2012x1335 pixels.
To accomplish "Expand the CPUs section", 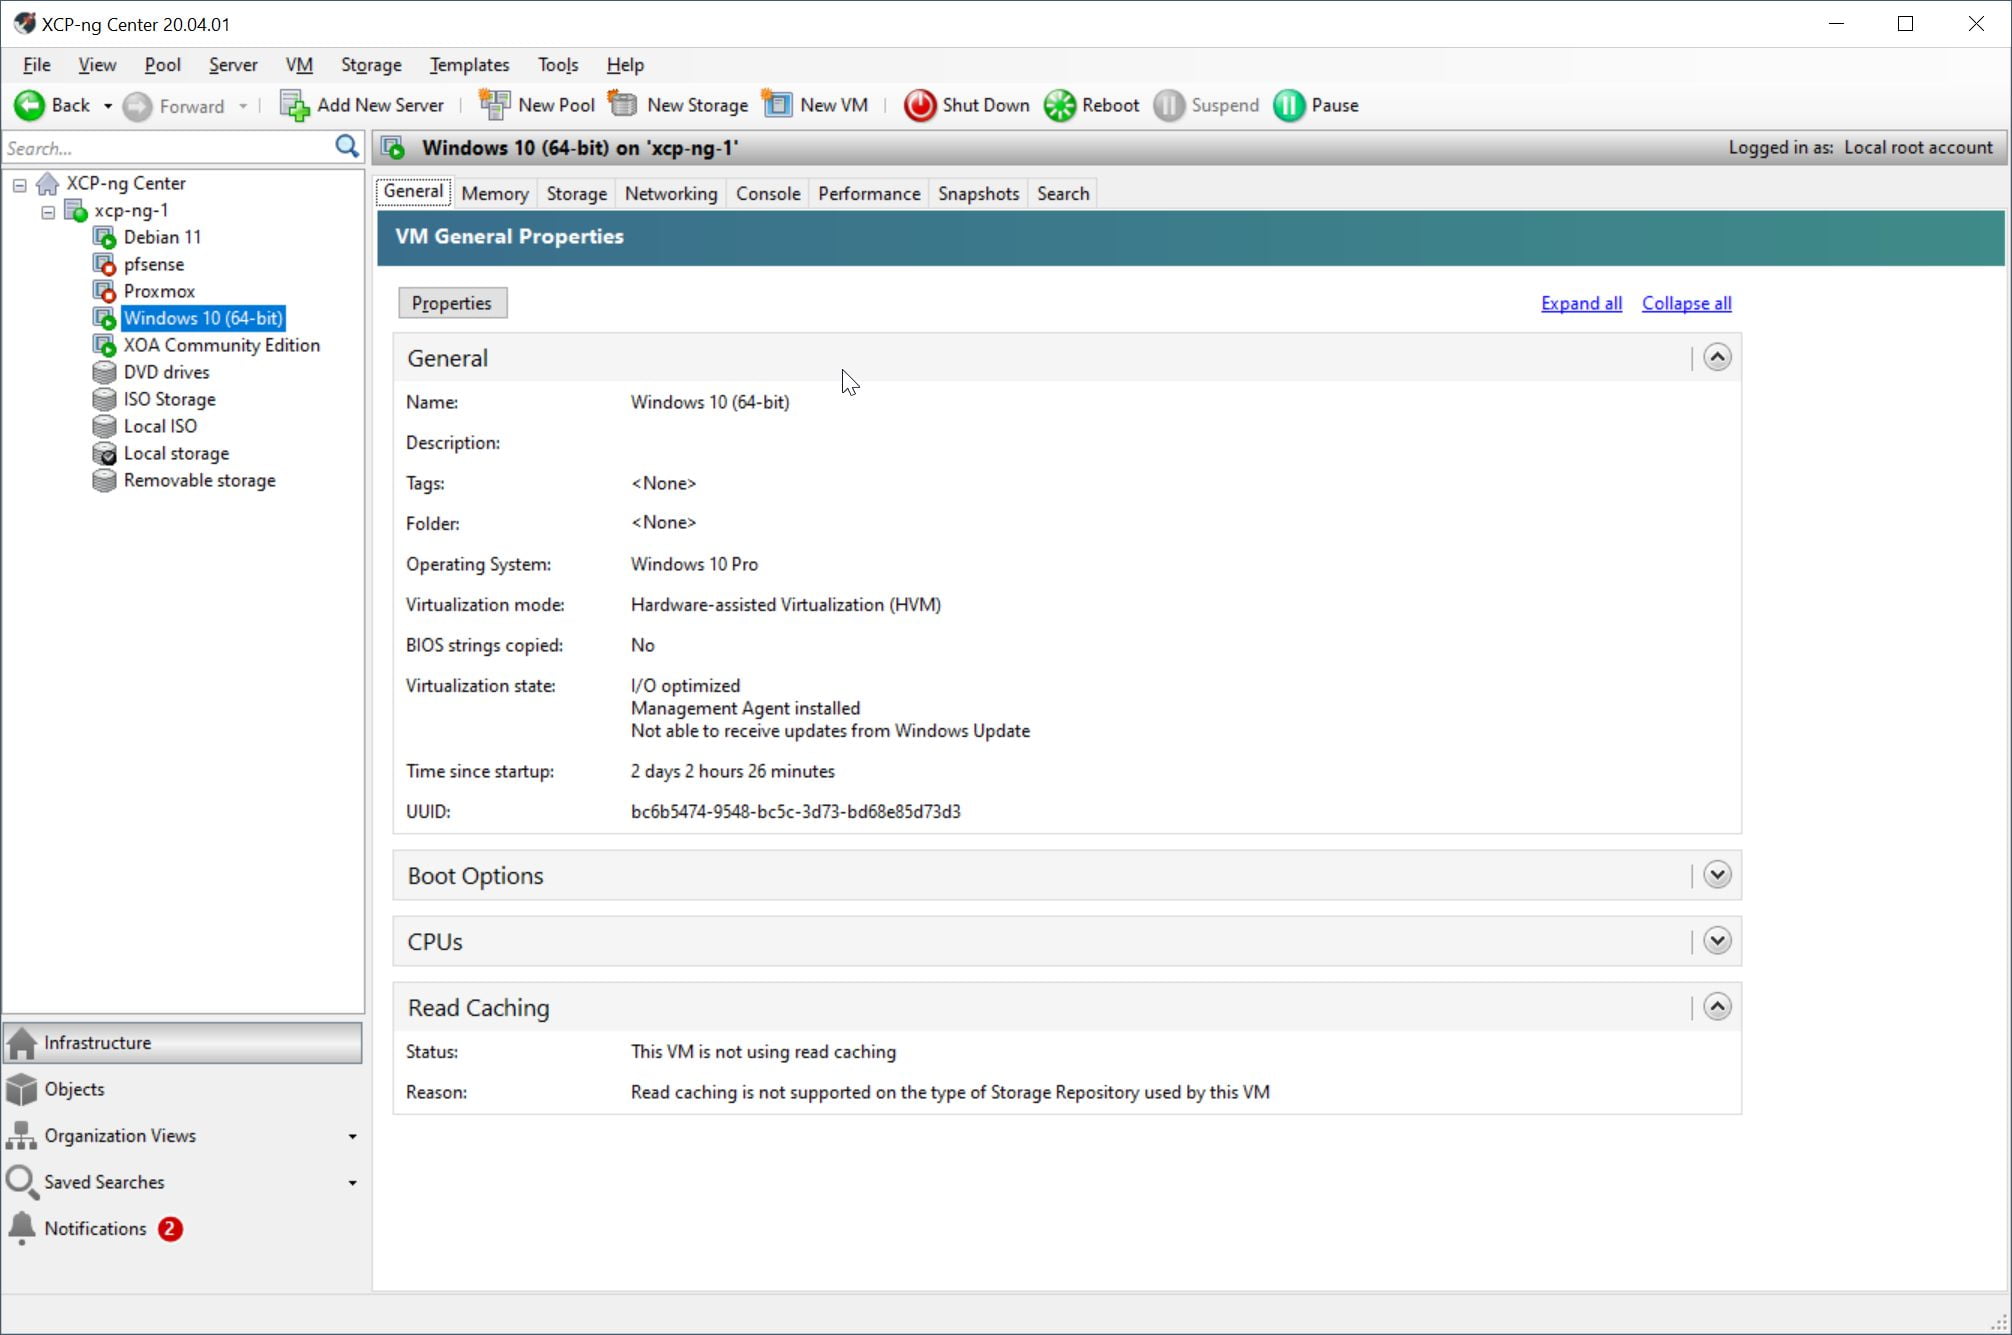I will pyautogui.click(x=1716, y=941).
